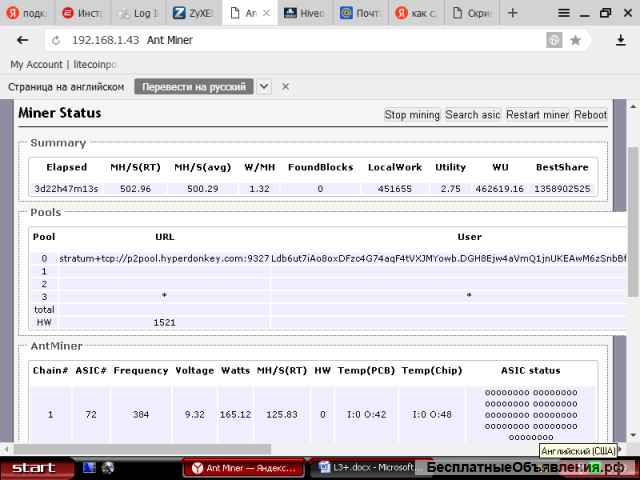Select the pool URL stratum+tcp://p2pool.hyperdonkey.com:9327
640x480 pixels.
coord(164,259)
